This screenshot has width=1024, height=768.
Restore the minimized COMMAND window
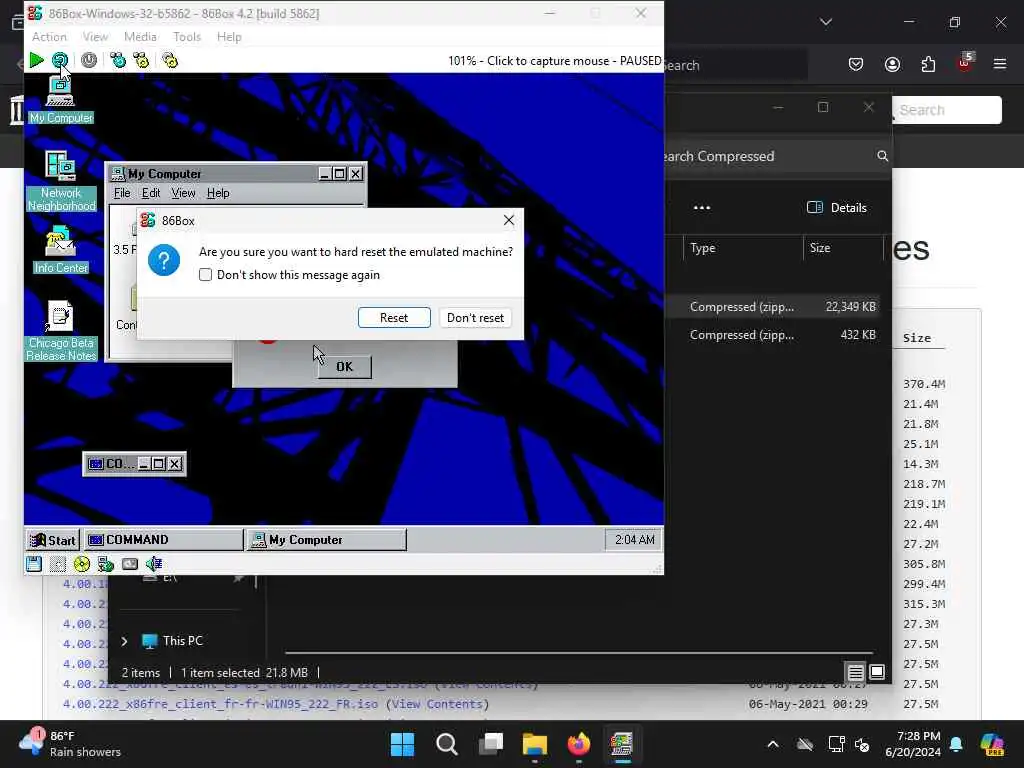[158, 464]
